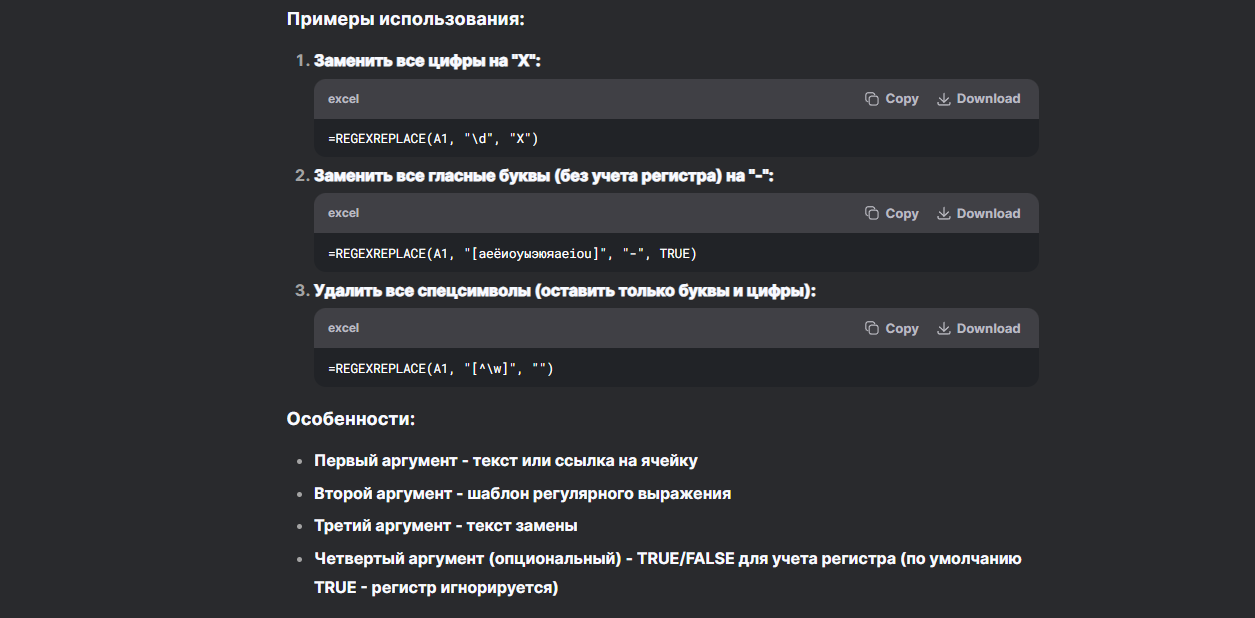Copy the vowels replacement formula code block
Screen dimensions: 1255x618
(891, 213)
